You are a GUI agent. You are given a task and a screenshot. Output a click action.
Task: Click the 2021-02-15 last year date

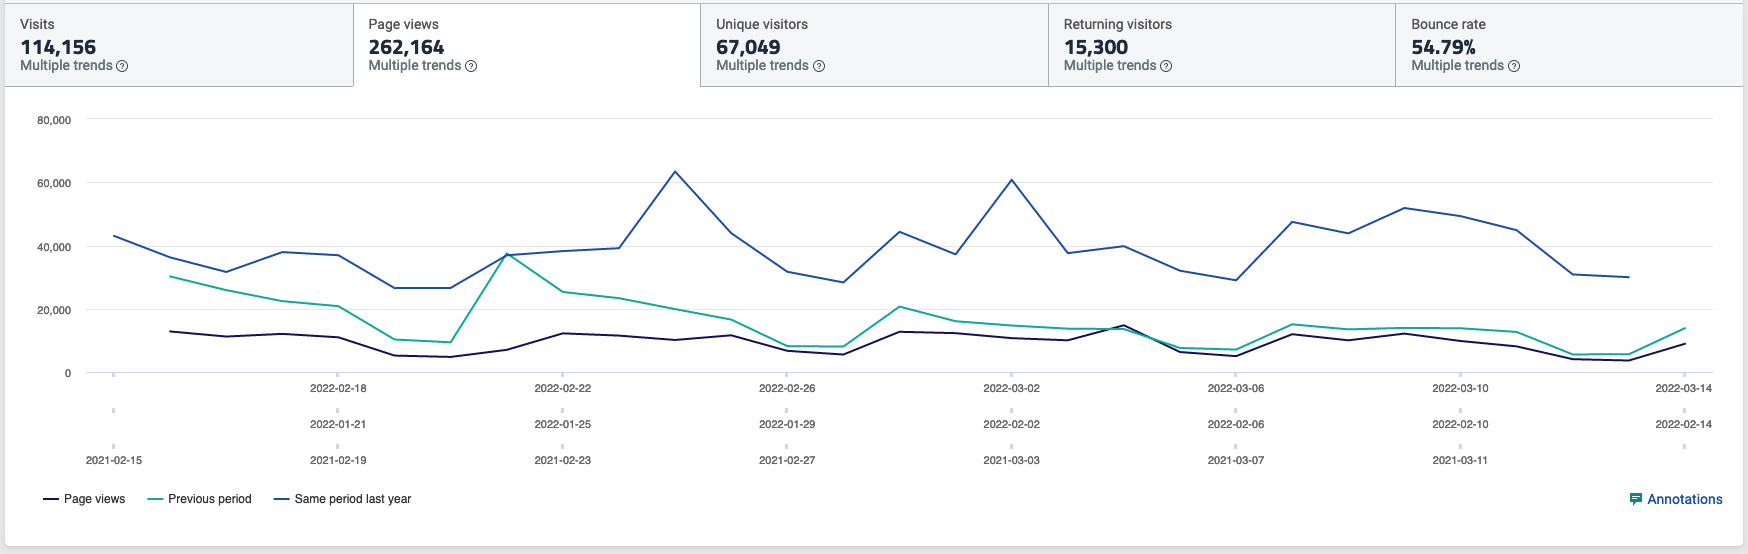[x=114, y=460]
